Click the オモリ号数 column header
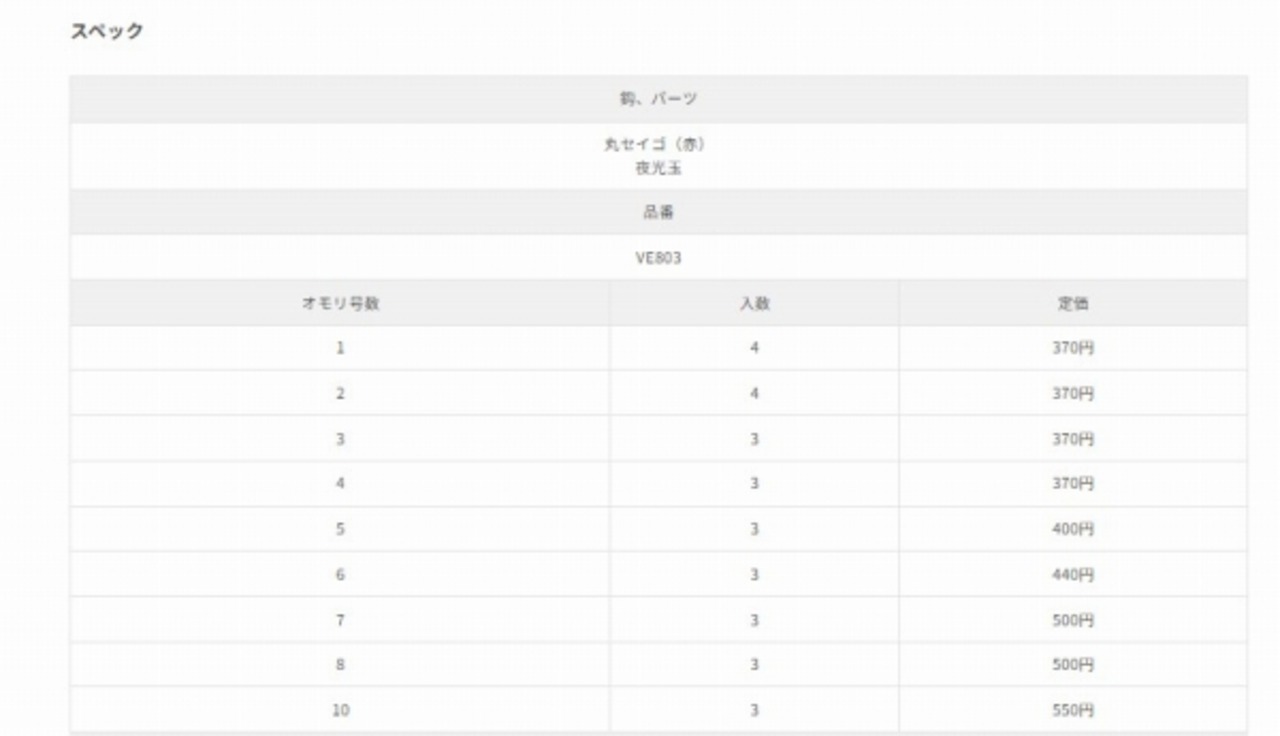Screen dimensions: 1280x736 tap(340, 304)
